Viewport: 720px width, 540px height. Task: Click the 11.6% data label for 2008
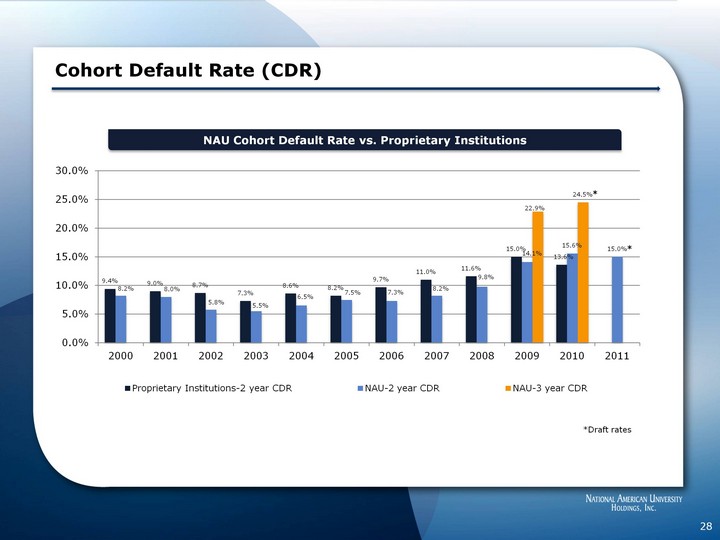coord(471,268)
